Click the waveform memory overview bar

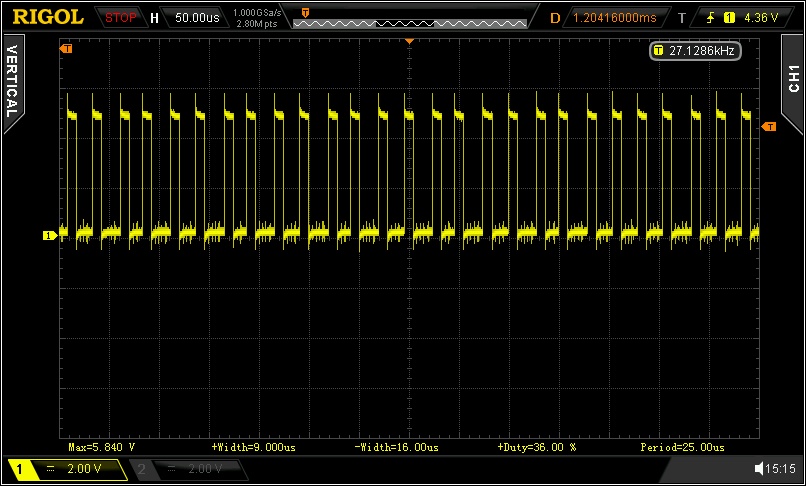tap(409, 21)
